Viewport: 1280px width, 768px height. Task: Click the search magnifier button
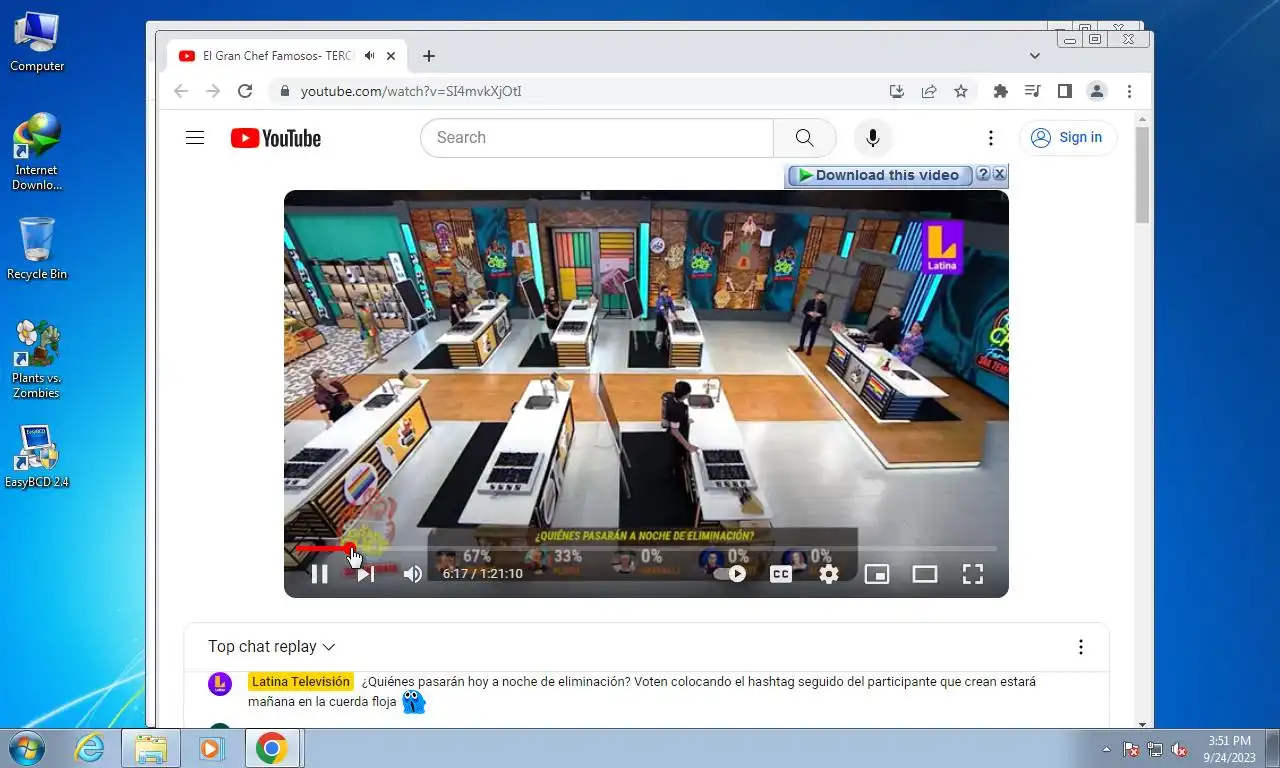point(805,138)
